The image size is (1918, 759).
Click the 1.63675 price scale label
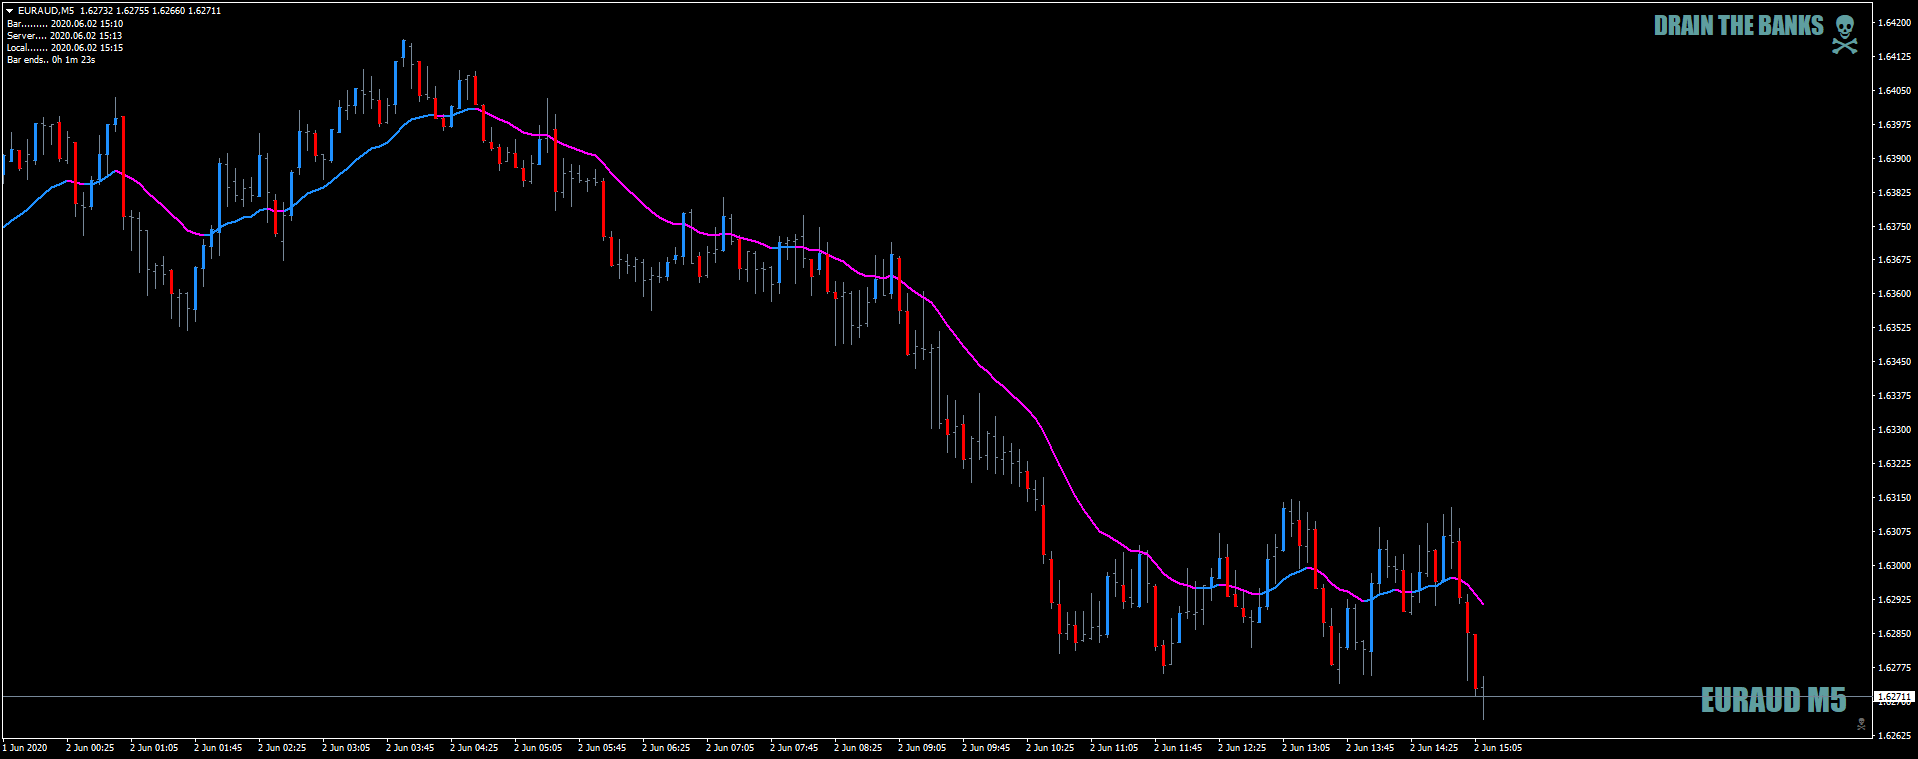(1894, 259)
